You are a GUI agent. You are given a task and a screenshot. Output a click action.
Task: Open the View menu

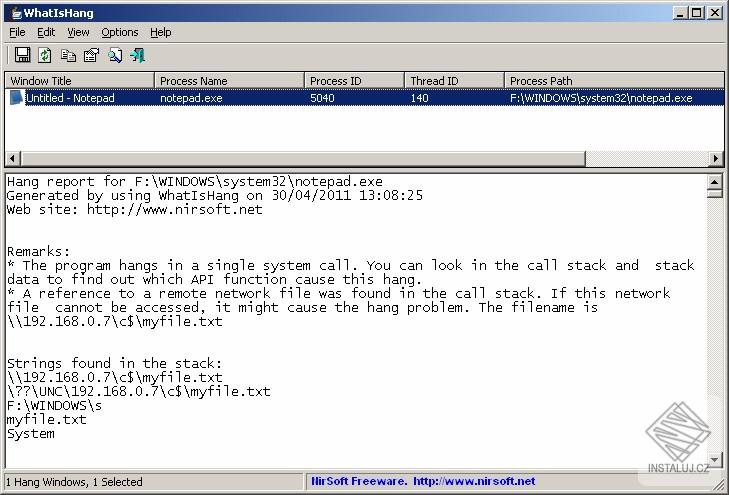coord(78,32)
